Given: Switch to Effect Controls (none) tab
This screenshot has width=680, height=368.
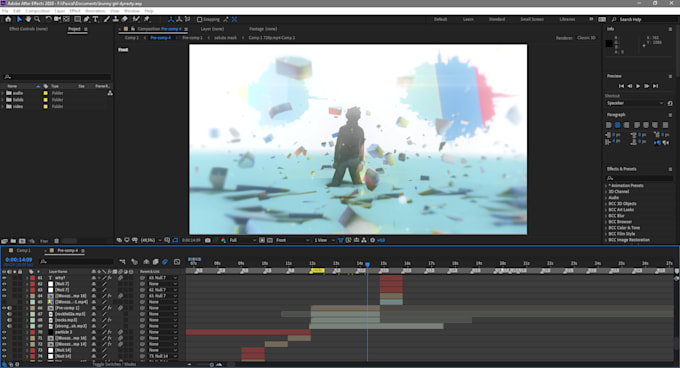Looking at the screenshot, I should (29, 29).
